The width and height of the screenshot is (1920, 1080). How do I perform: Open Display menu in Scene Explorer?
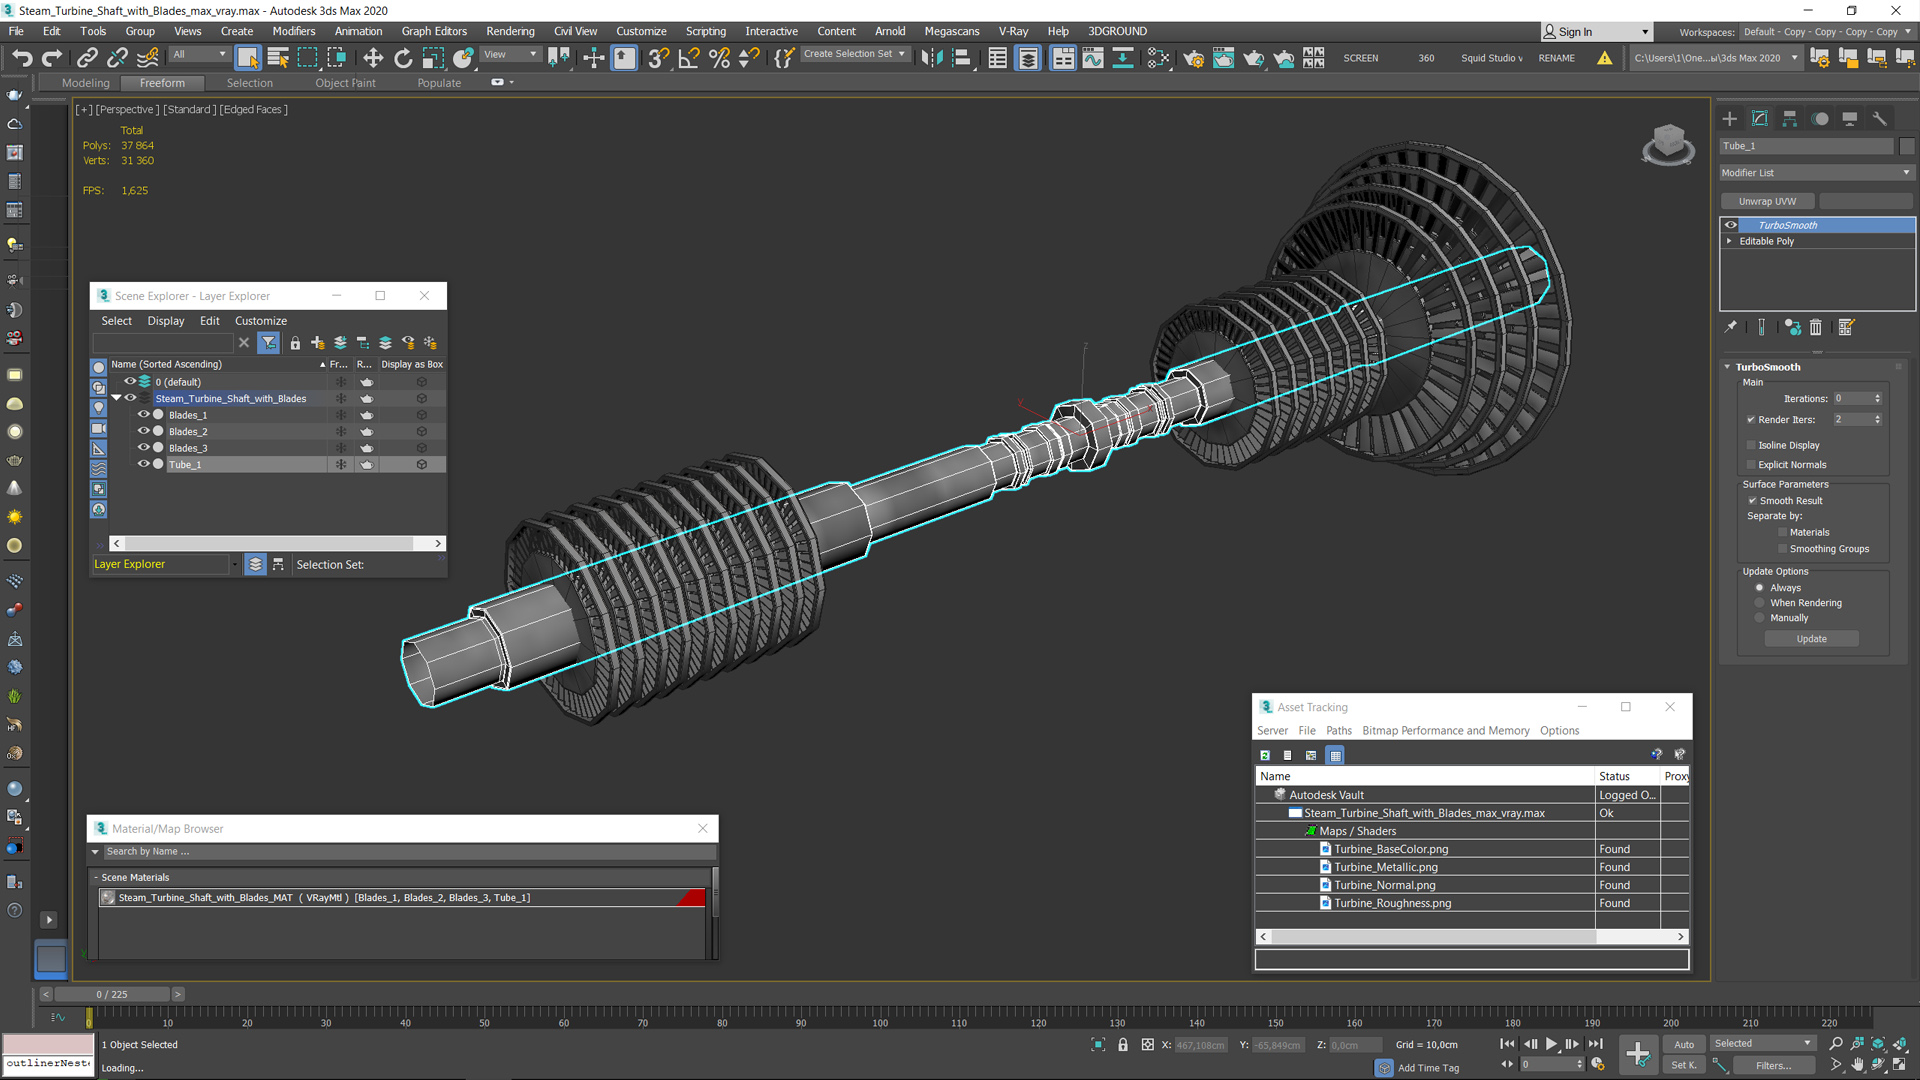pos(166,321)
